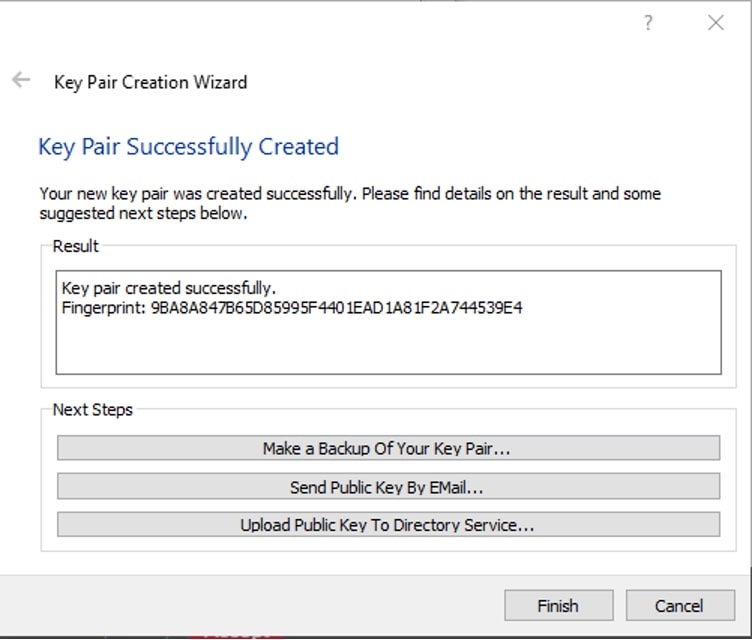Viewport: 752px width, 640px height.
Task: Open the help question mark icon
Action: (x=648, y=23)
